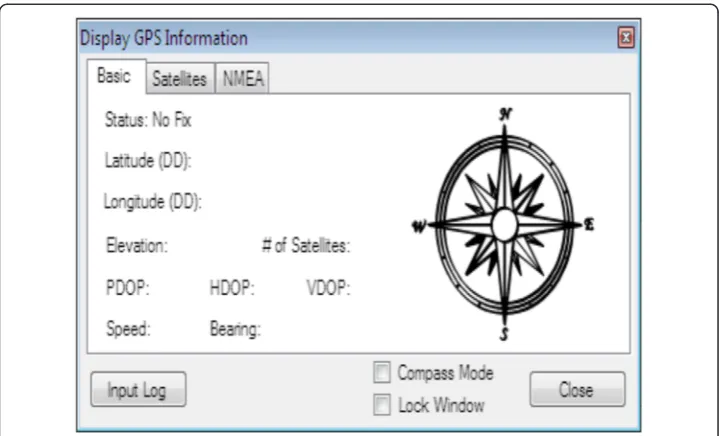Click the 'Longitude (DD):' label
The width and height of the screenshot is (719, 436).
152,202
